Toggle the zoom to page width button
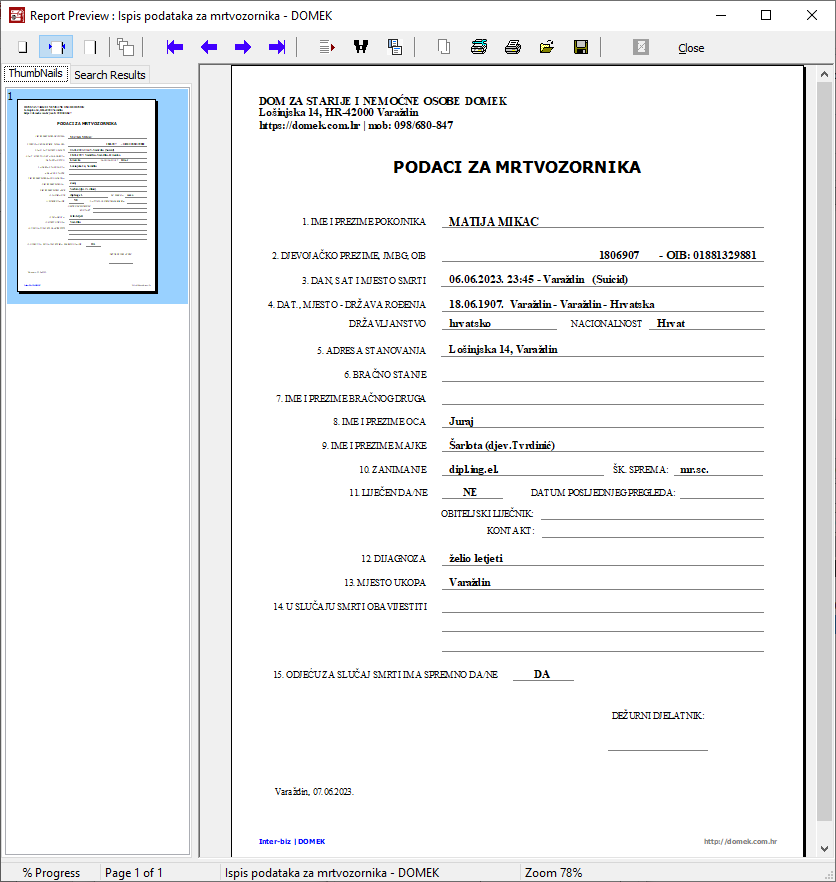Viewport: 836px width, 882px height. (56, 47)
